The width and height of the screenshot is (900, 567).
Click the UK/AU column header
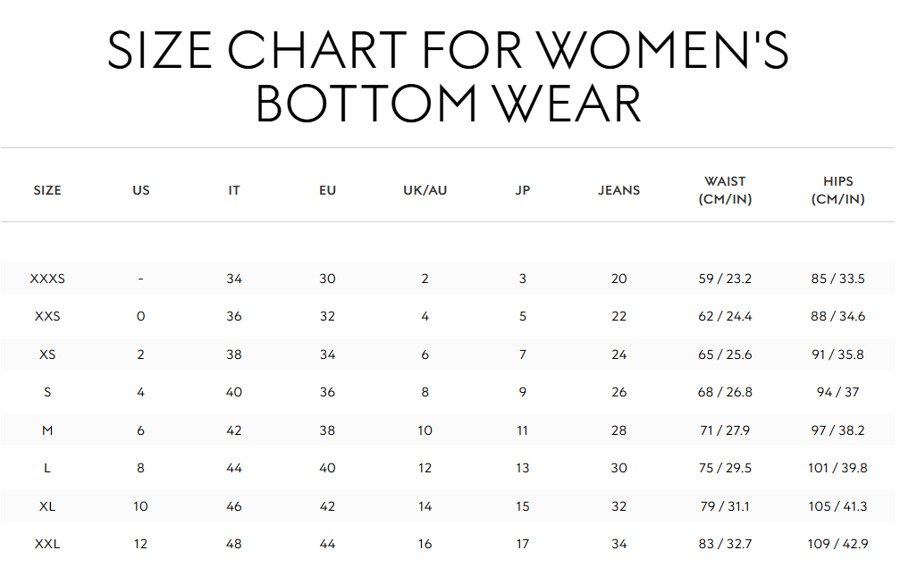point(425,191)
